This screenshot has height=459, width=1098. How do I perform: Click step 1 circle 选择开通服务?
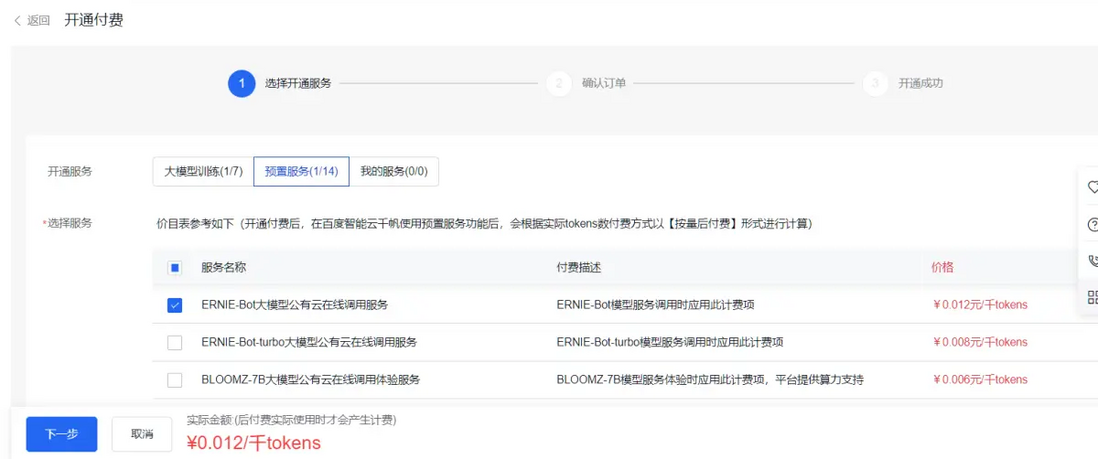click(241, 83)
